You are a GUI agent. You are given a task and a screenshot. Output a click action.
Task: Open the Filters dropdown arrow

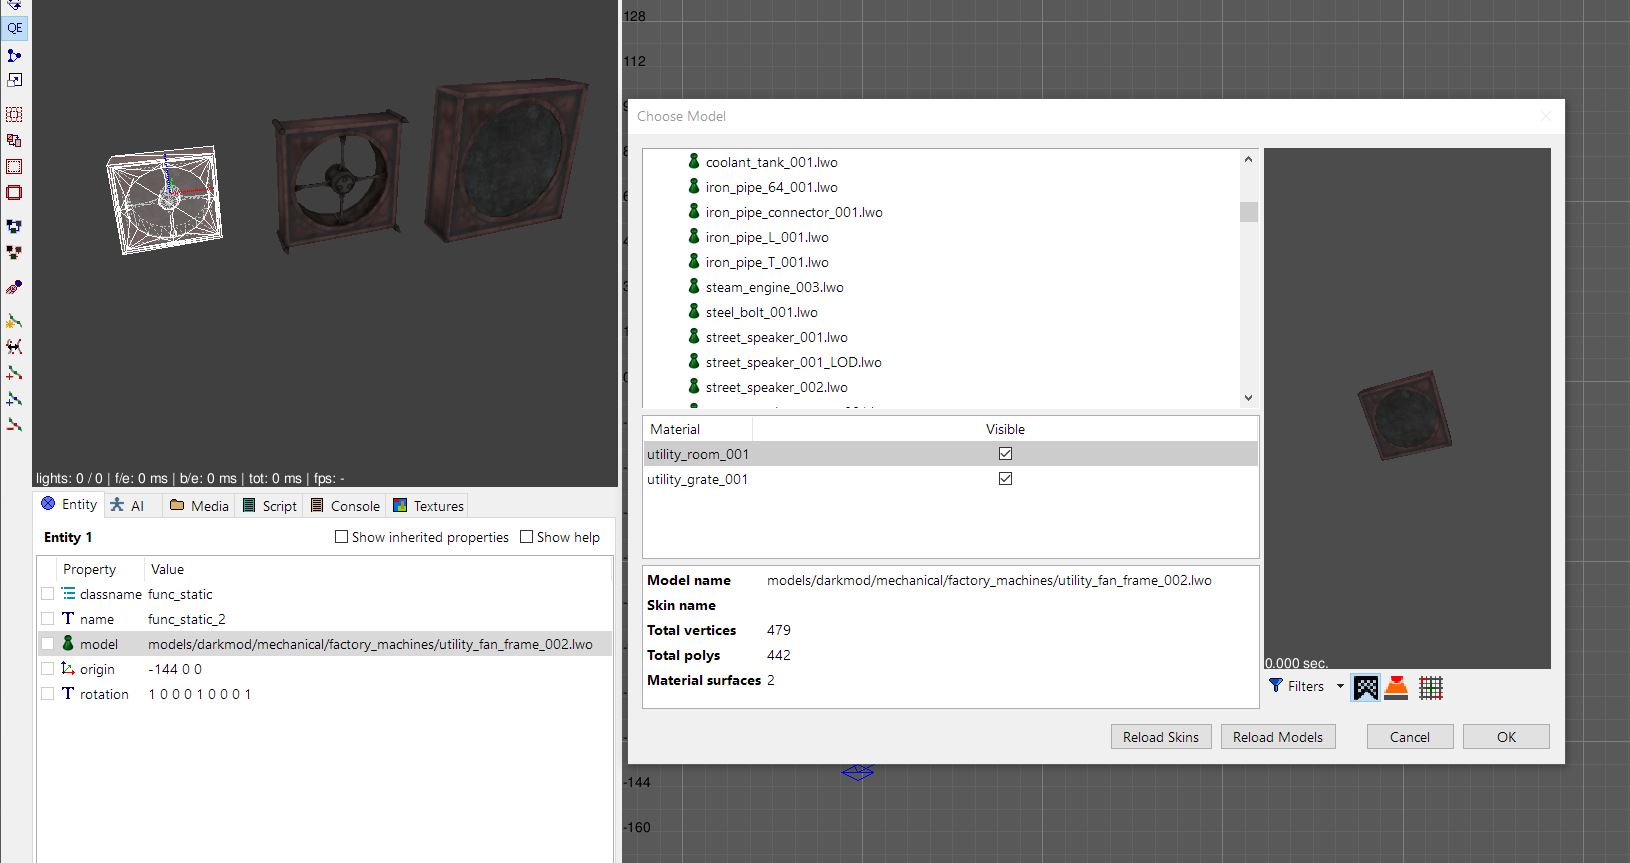[1340, 686]
